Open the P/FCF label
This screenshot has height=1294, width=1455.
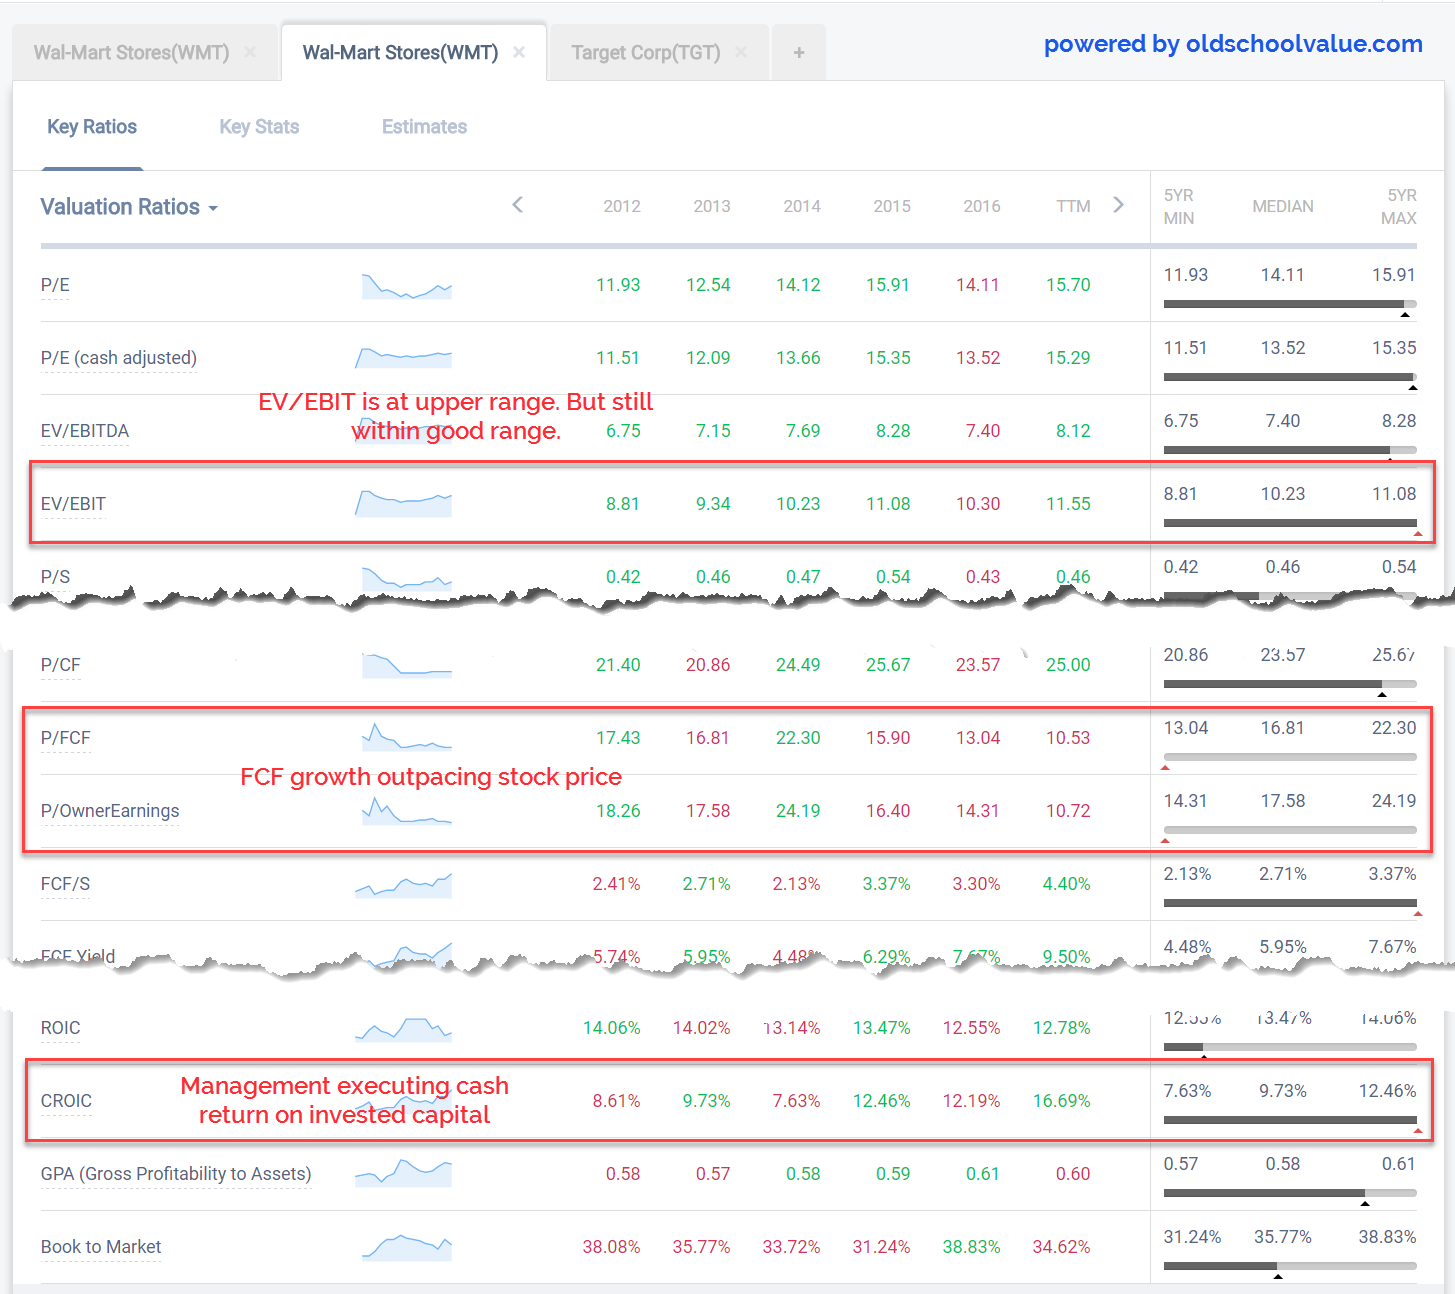coord(65,738)
